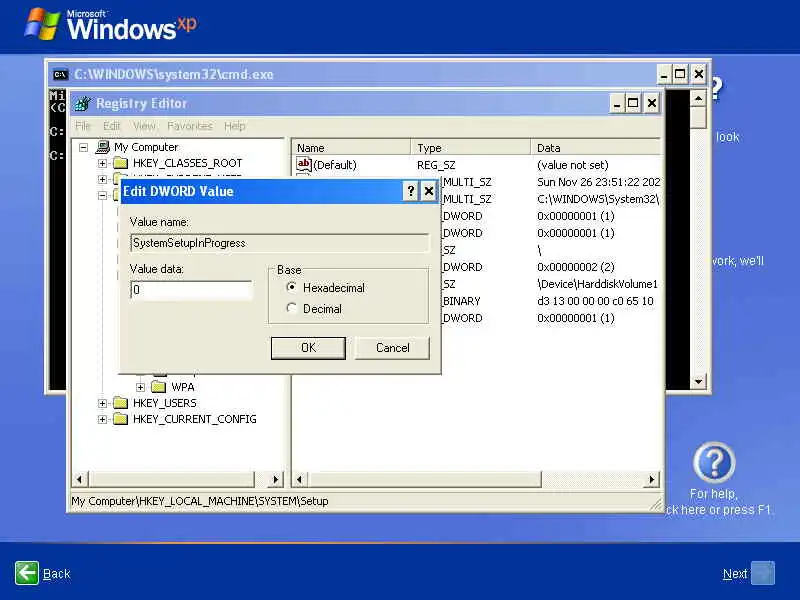800x600 pixels.
Task: Select the My Computer tree label
Action: pos(146,147)
